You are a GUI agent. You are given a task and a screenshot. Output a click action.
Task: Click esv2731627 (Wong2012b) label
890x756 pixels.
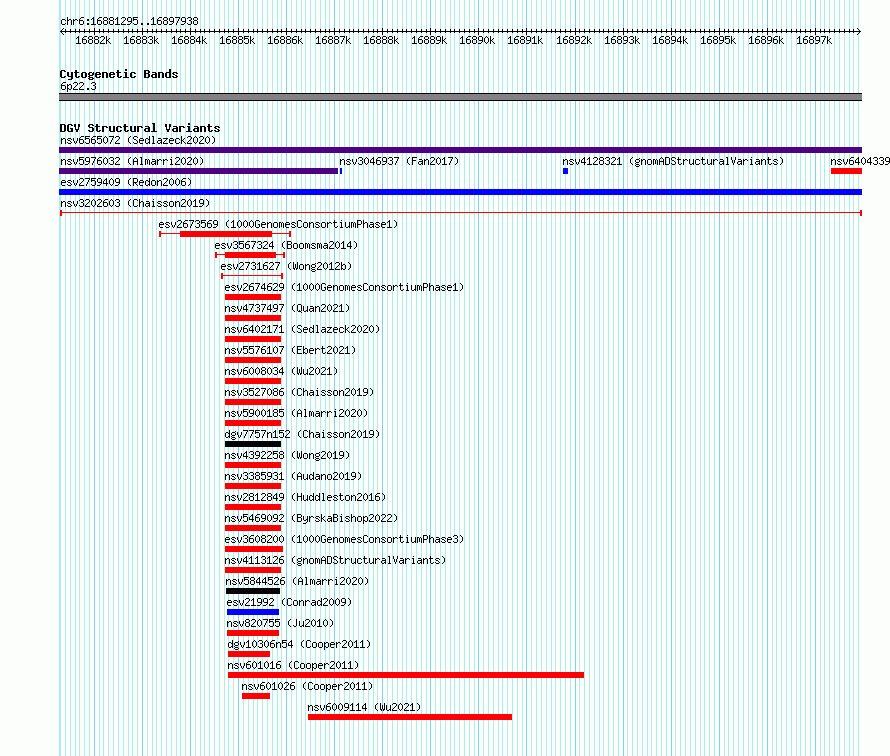[286, 266]
